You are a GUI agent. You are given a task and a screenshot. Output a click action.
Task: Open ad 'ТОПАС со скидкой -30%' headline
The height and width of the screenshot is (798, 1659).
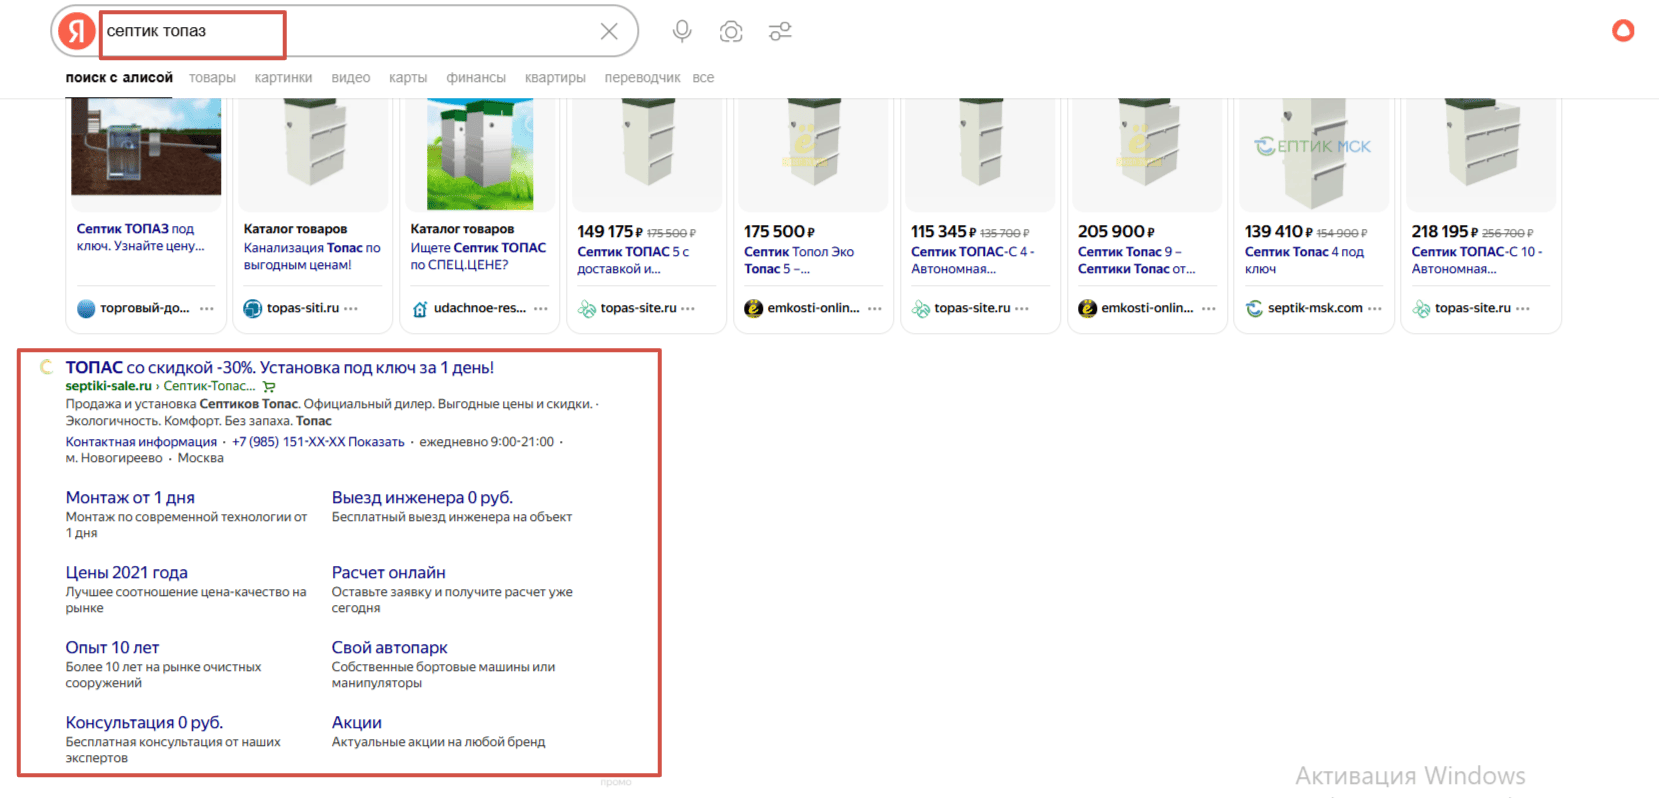[x=280, y=367]
